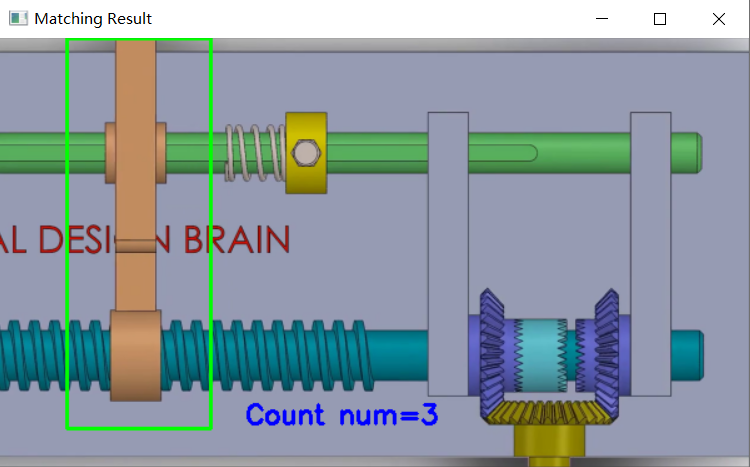Maximize the Matching Result window
750x467 pixels.
click(660, 19)
